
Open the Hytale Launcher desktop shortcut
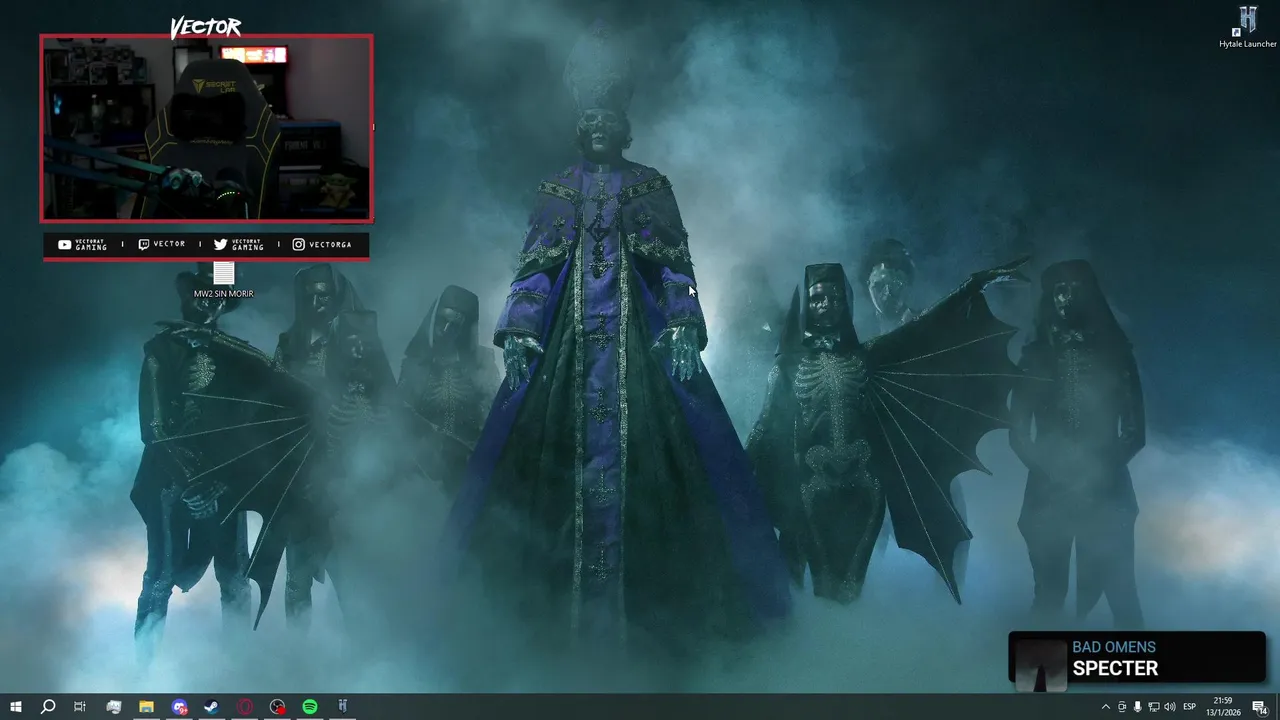click(x=1247, y=27)
